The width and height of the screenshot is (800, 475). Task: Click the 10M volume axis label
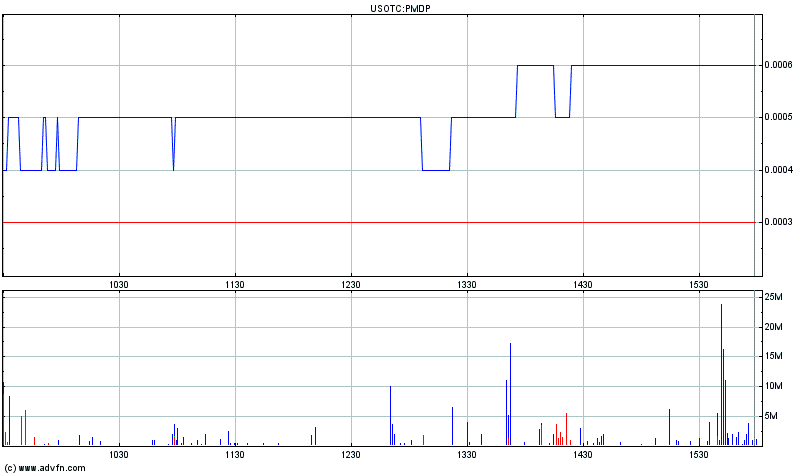pyautogui.click(x=773, y=386)
